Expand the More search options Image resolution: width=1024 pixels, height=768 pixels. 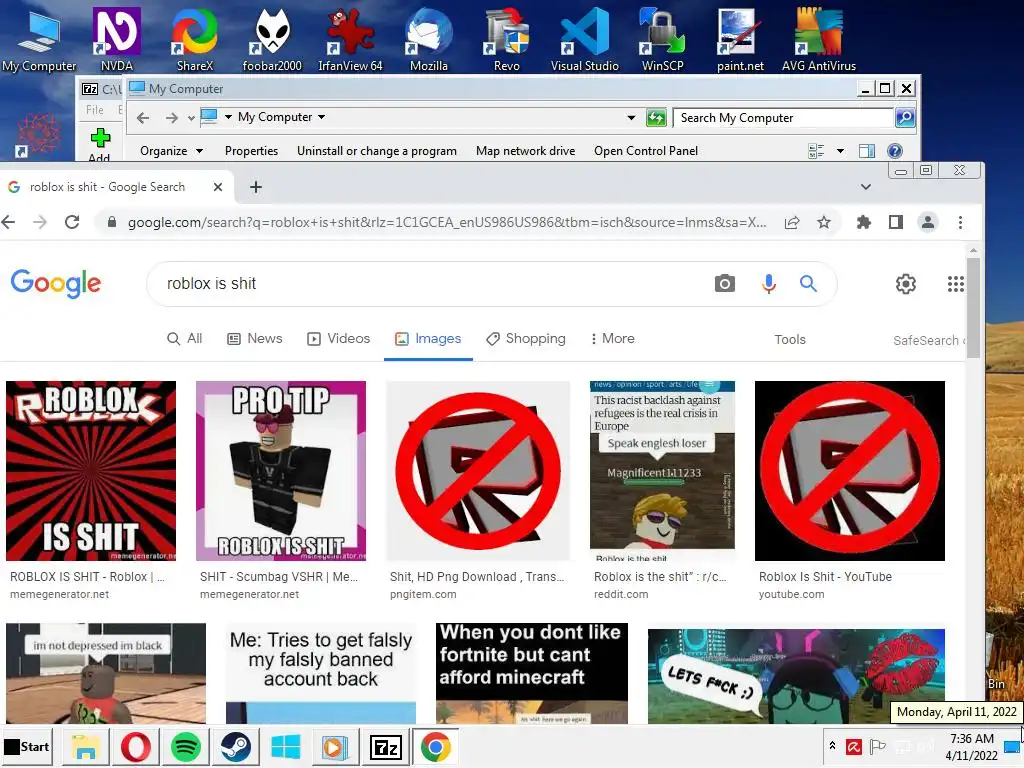[x=613, y=338]
